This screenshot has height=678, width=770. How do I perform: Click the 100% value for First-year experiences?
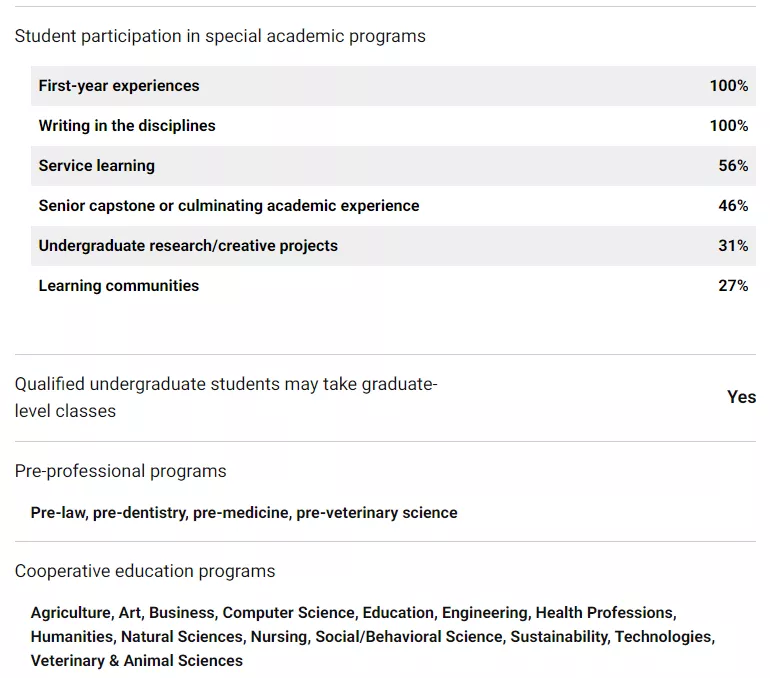[x=729, y=86]
